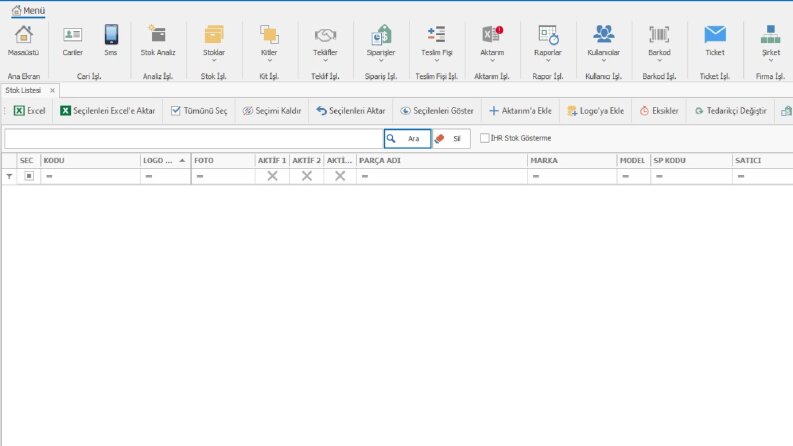Click the filter row funnel icon
This screenshot has width=793, height=446.
coord(9,176)
